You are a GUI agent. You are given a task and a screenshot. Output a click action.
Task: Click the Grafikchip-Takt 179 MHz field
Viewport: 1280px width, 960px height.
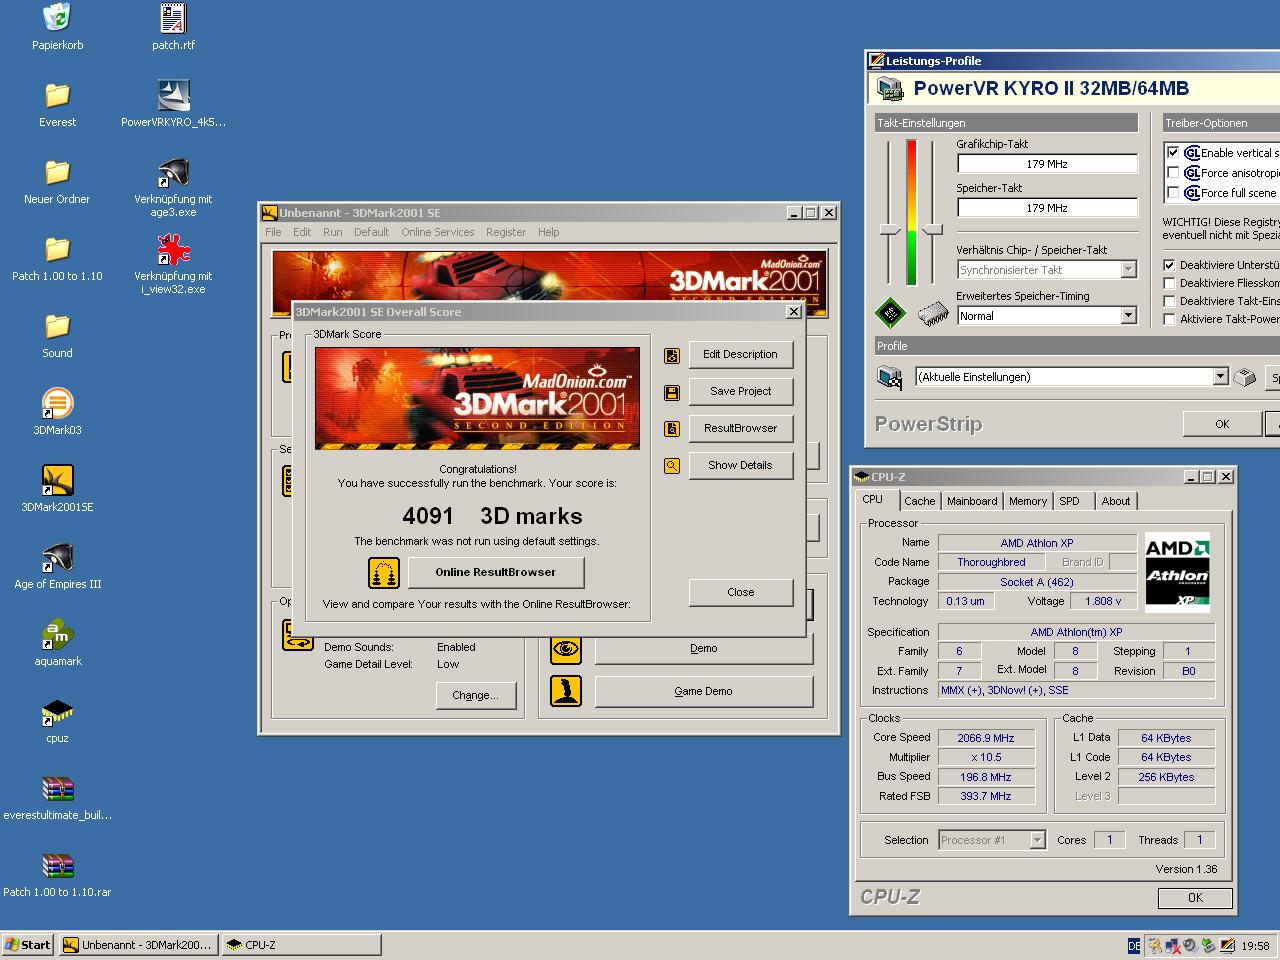pos(1047,164)
